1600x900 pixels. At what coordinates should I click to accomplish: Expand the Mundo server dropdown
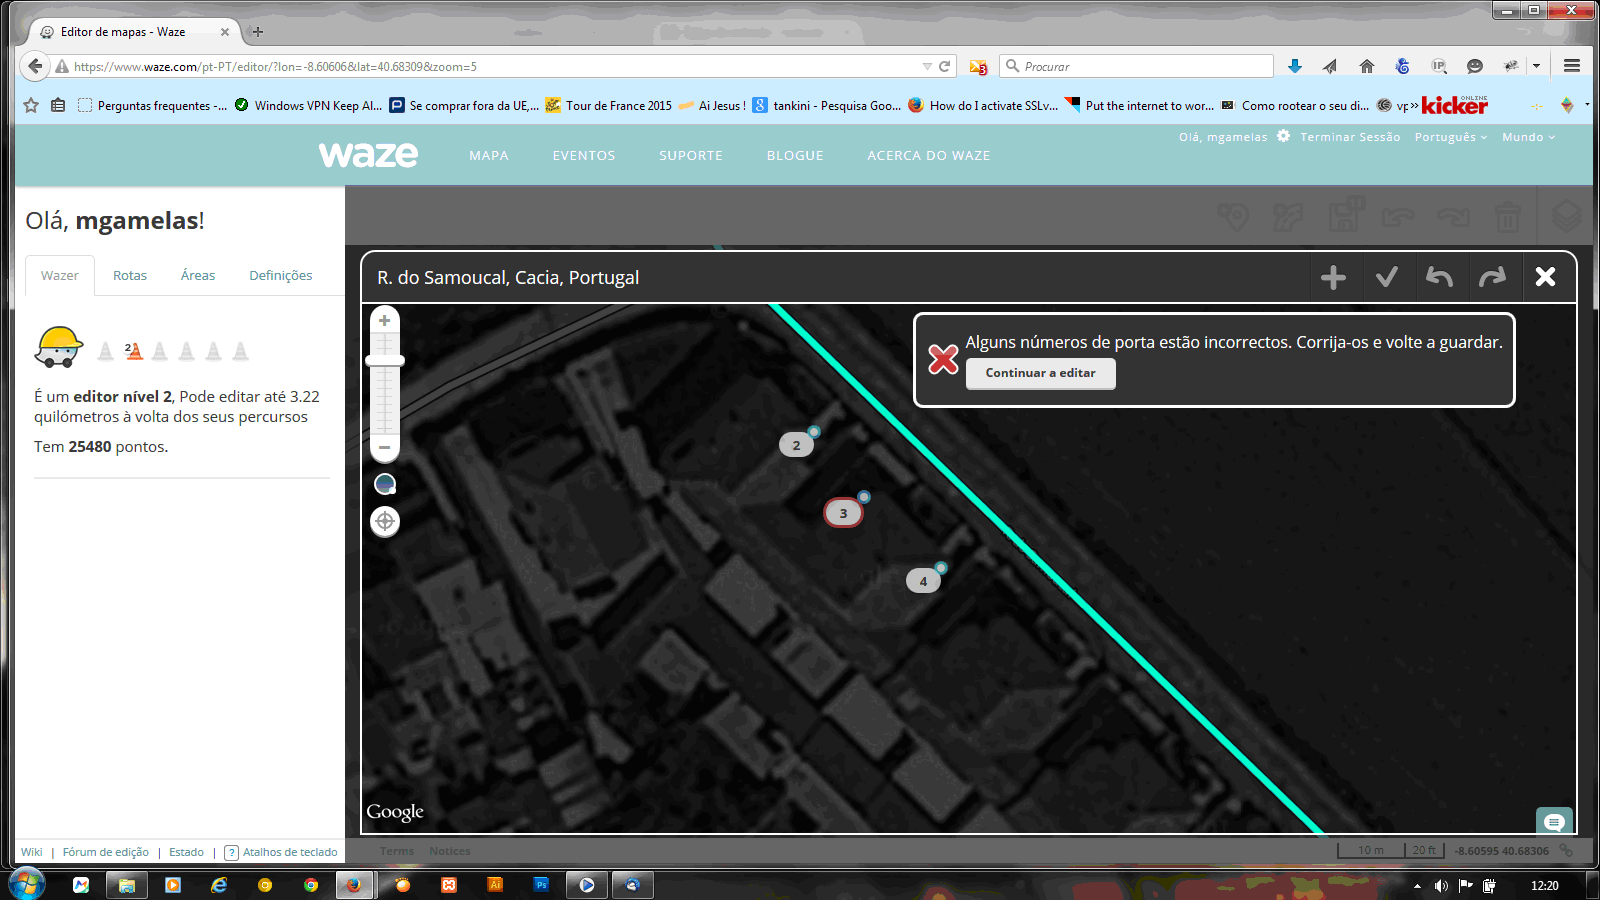(x=1529, y=137)
